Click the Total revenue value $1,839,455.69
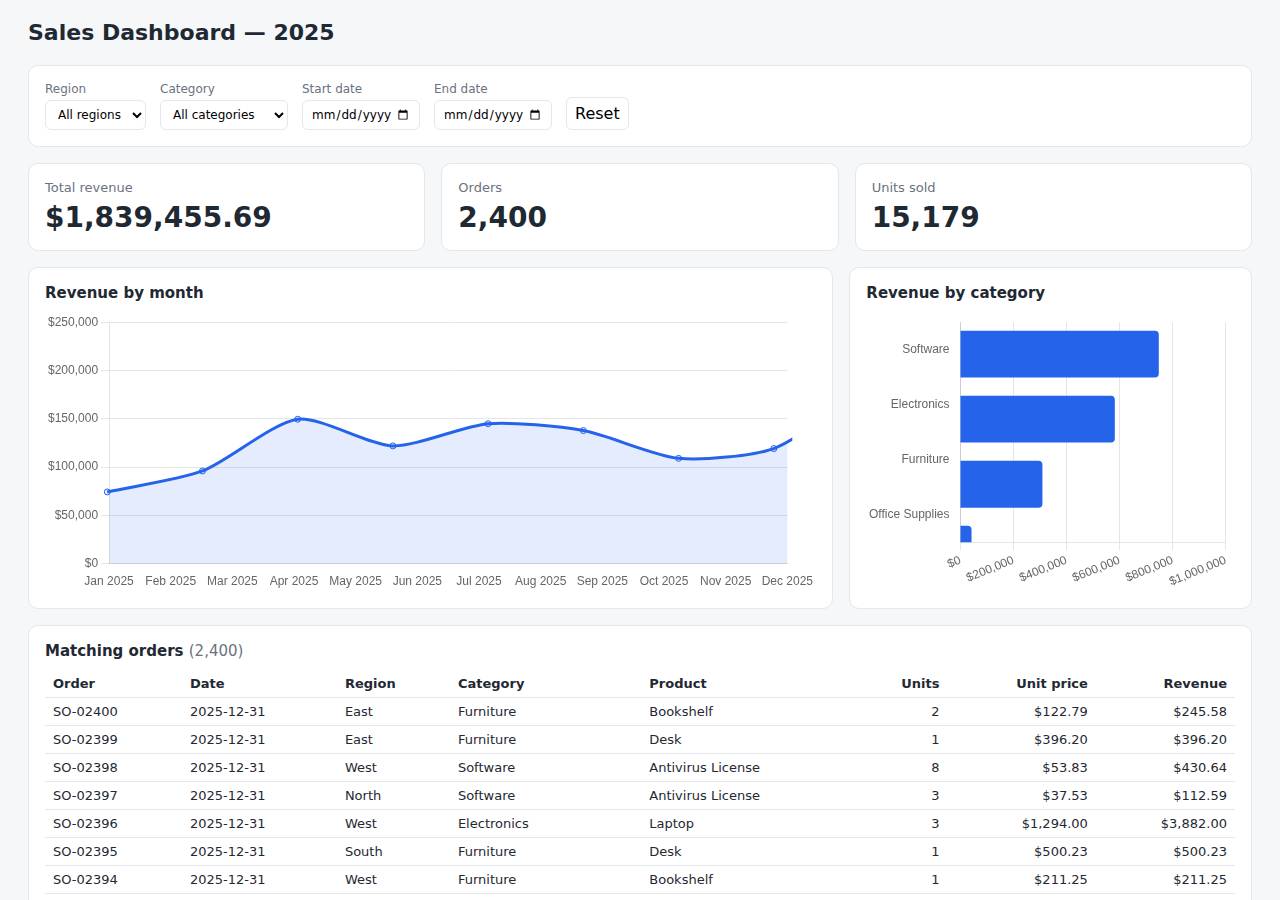This screenshot has height=900, width=1280. point(158,217)
